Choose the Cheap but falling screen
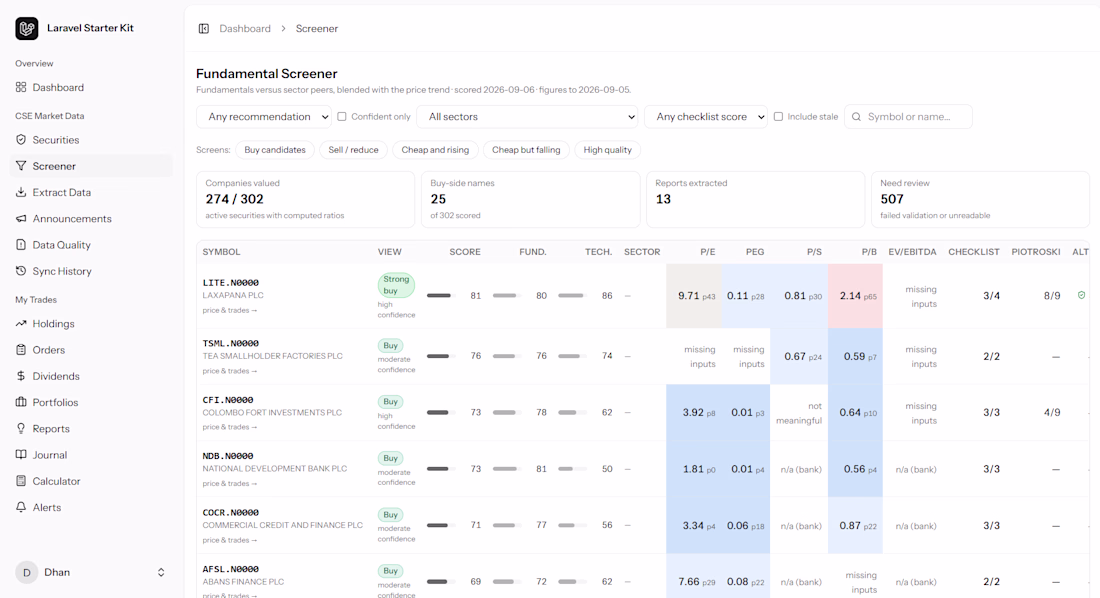This screenshot has width=1100, height=598. 526,150
